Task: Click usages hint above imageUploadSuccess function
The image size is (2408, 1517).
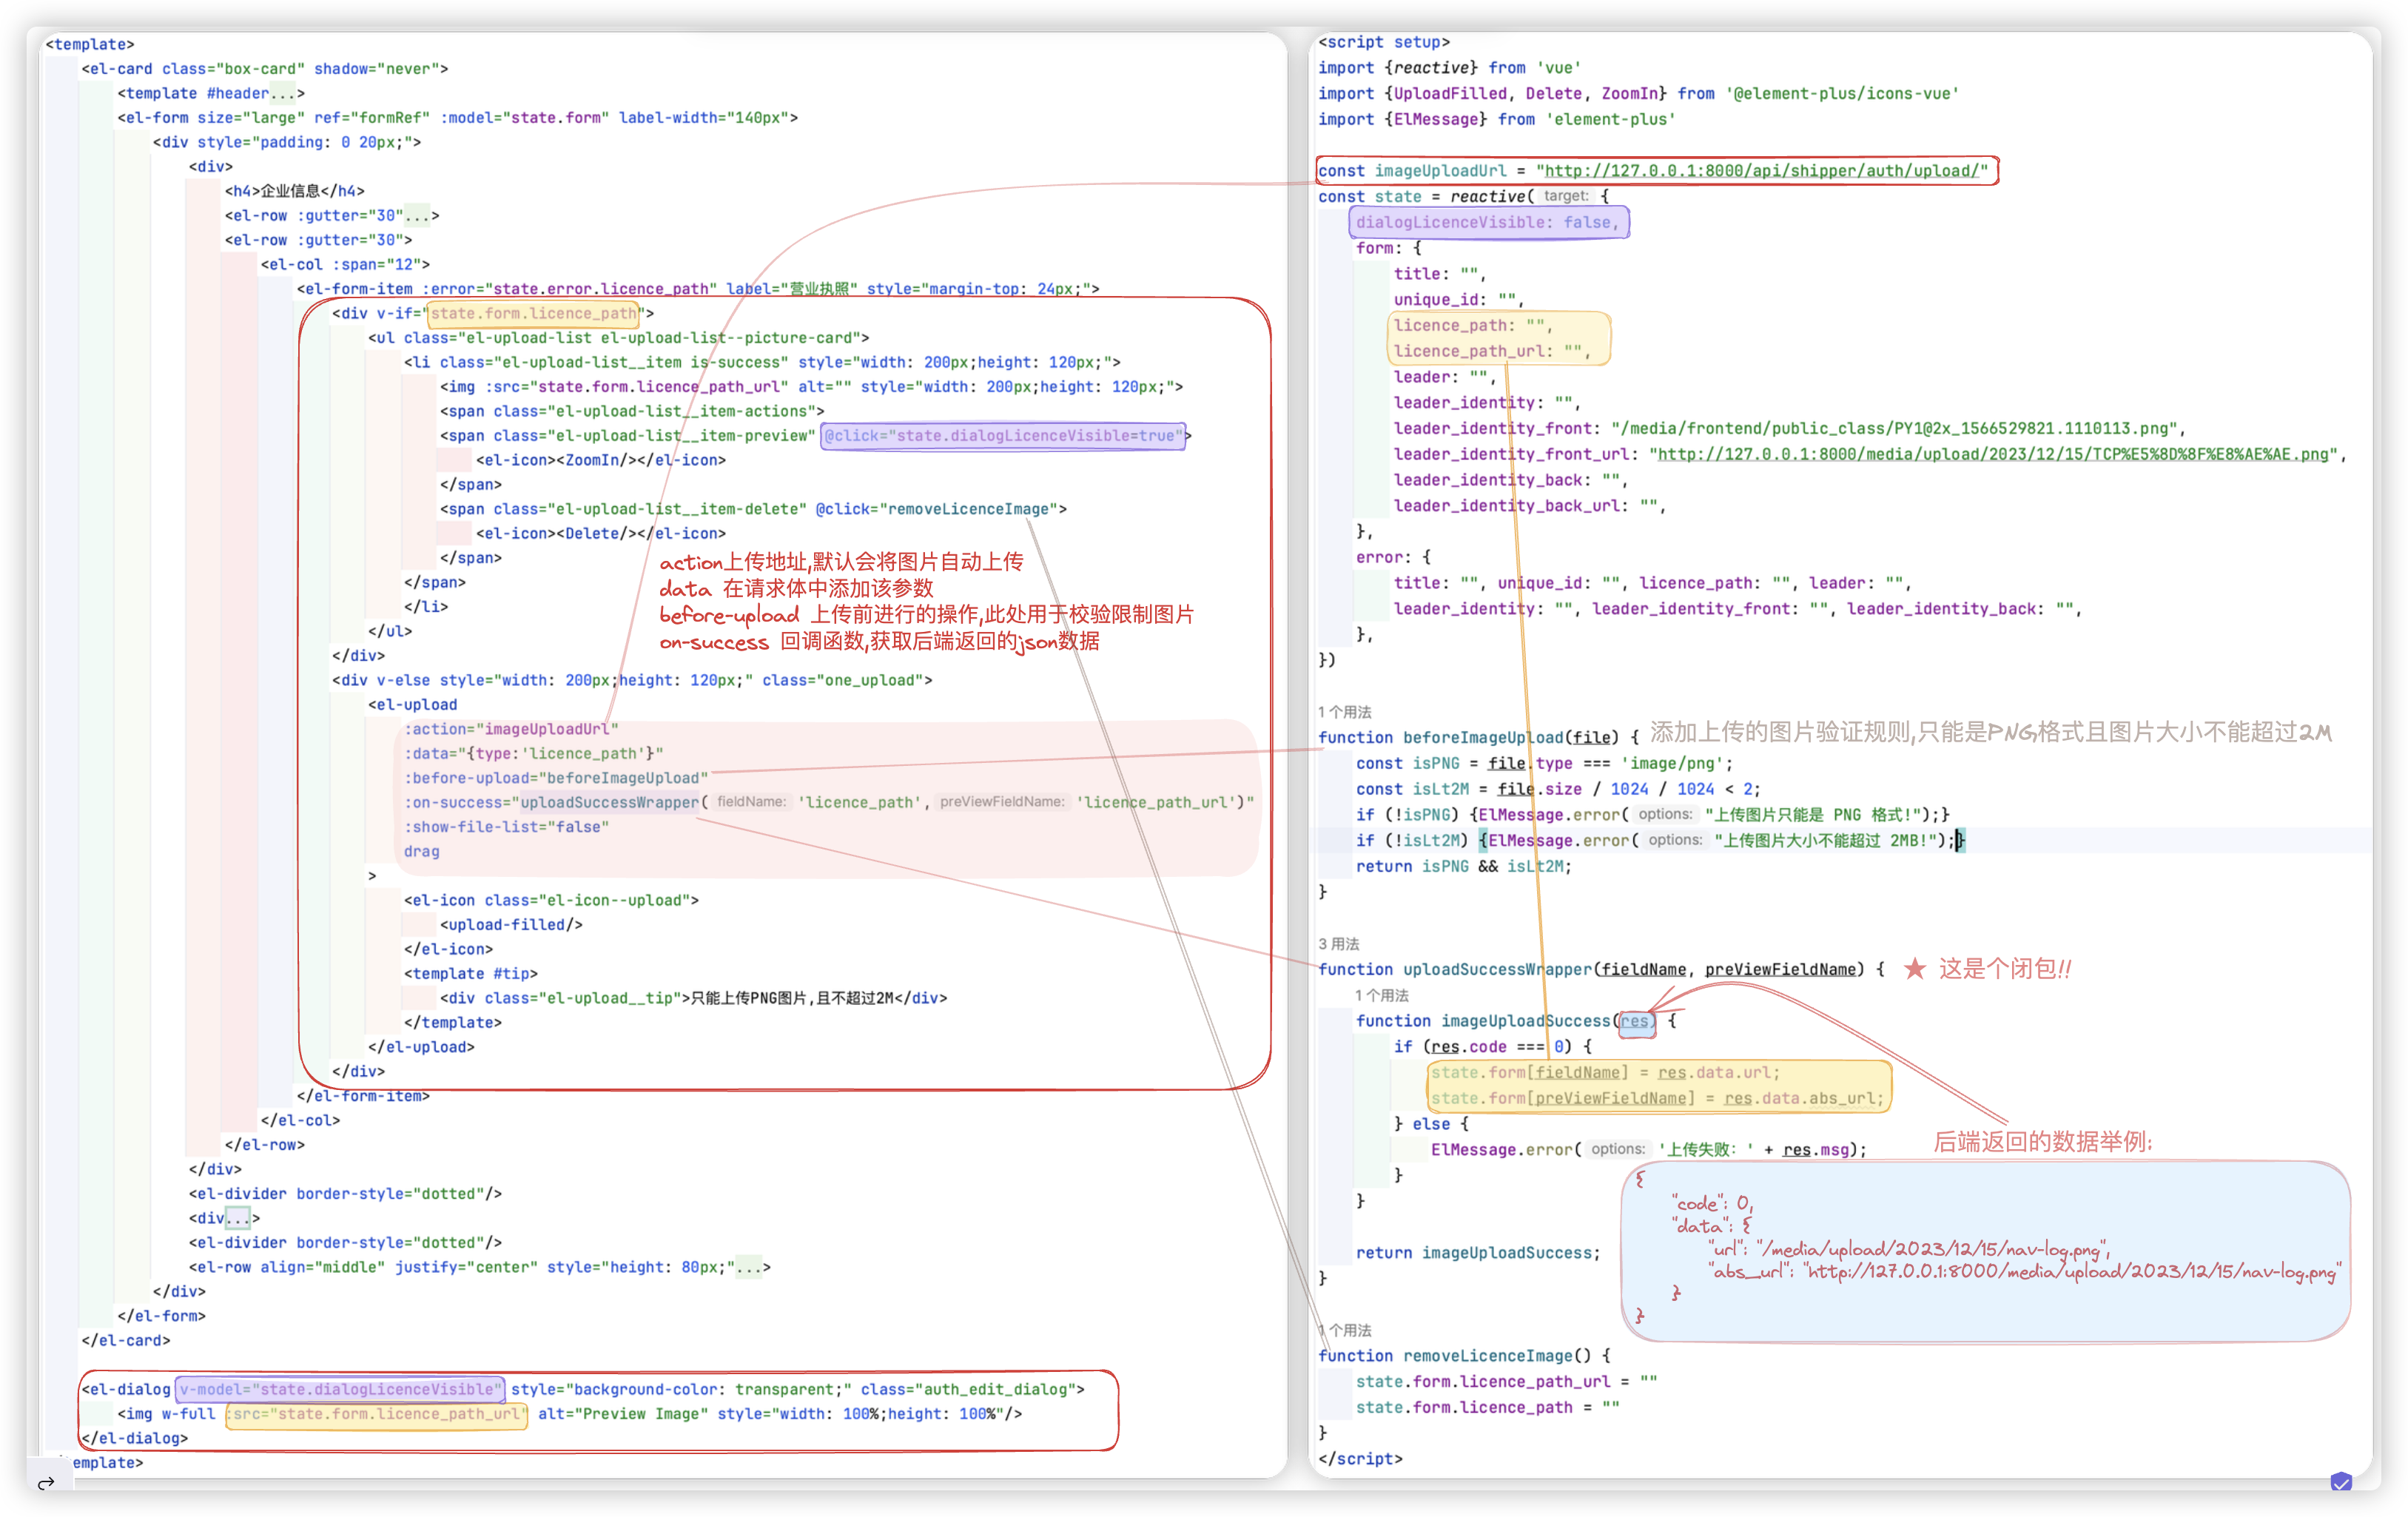Action: point(1381,995)
